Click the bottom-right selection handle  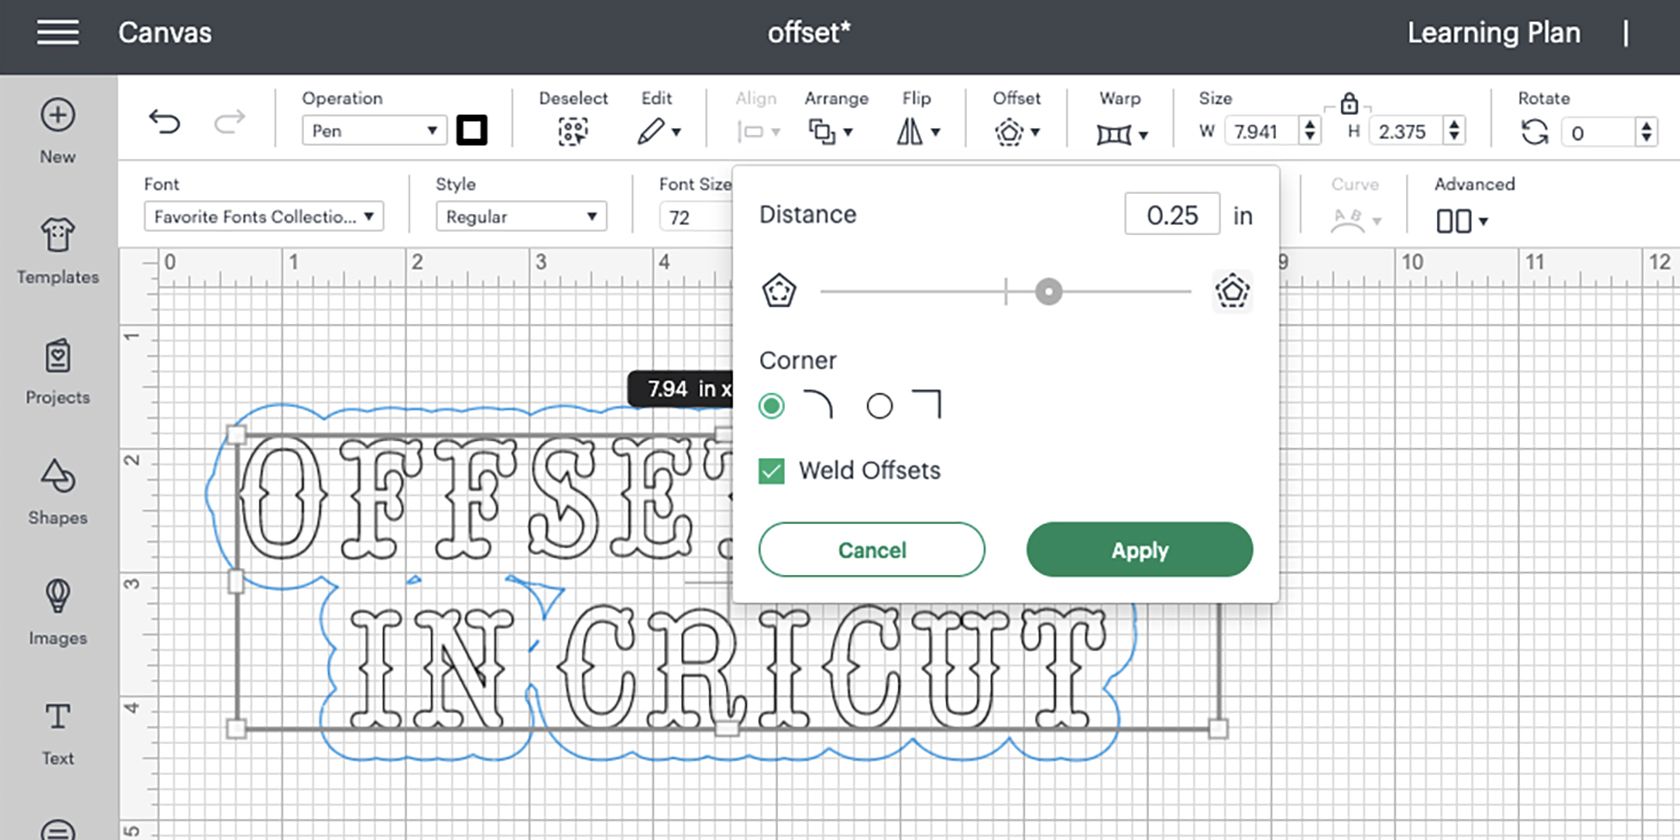point(1218,729)
